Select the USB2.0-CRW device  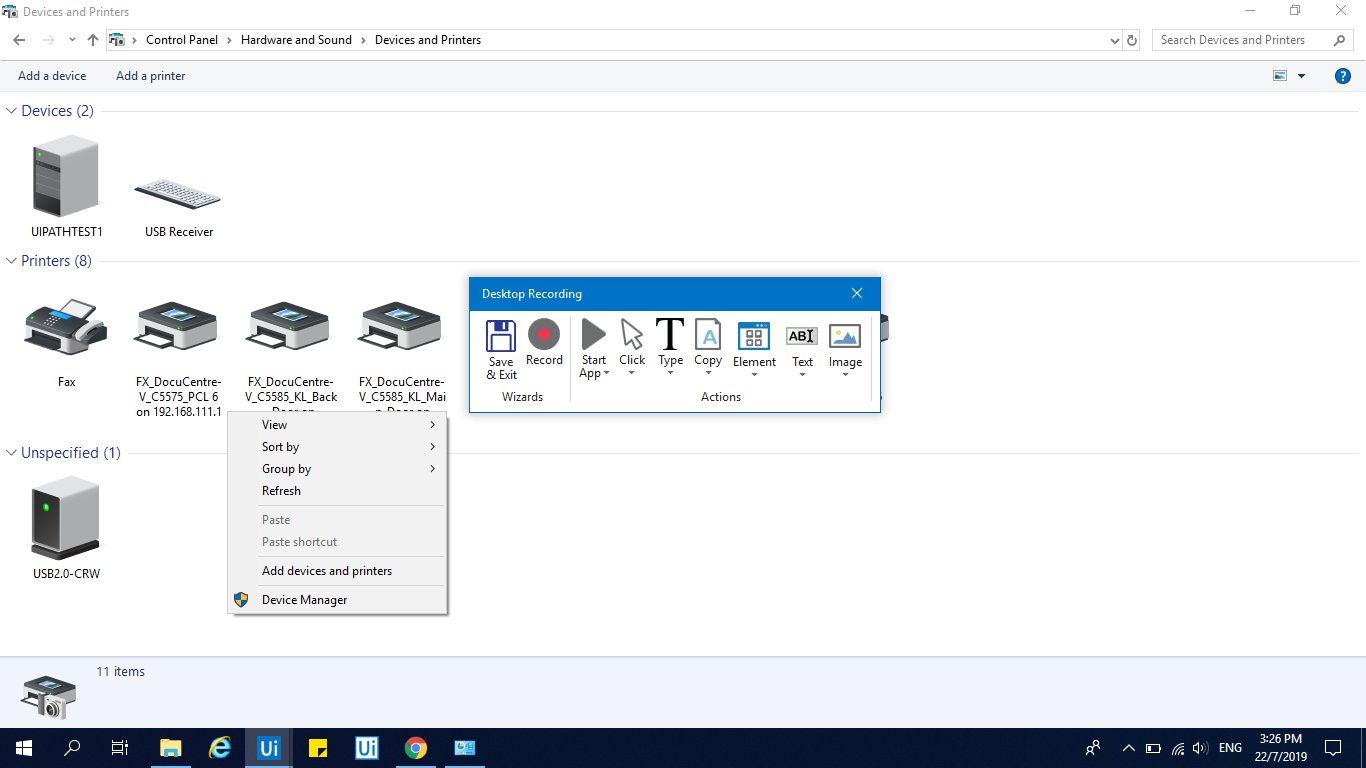click(x=66, y=529)
